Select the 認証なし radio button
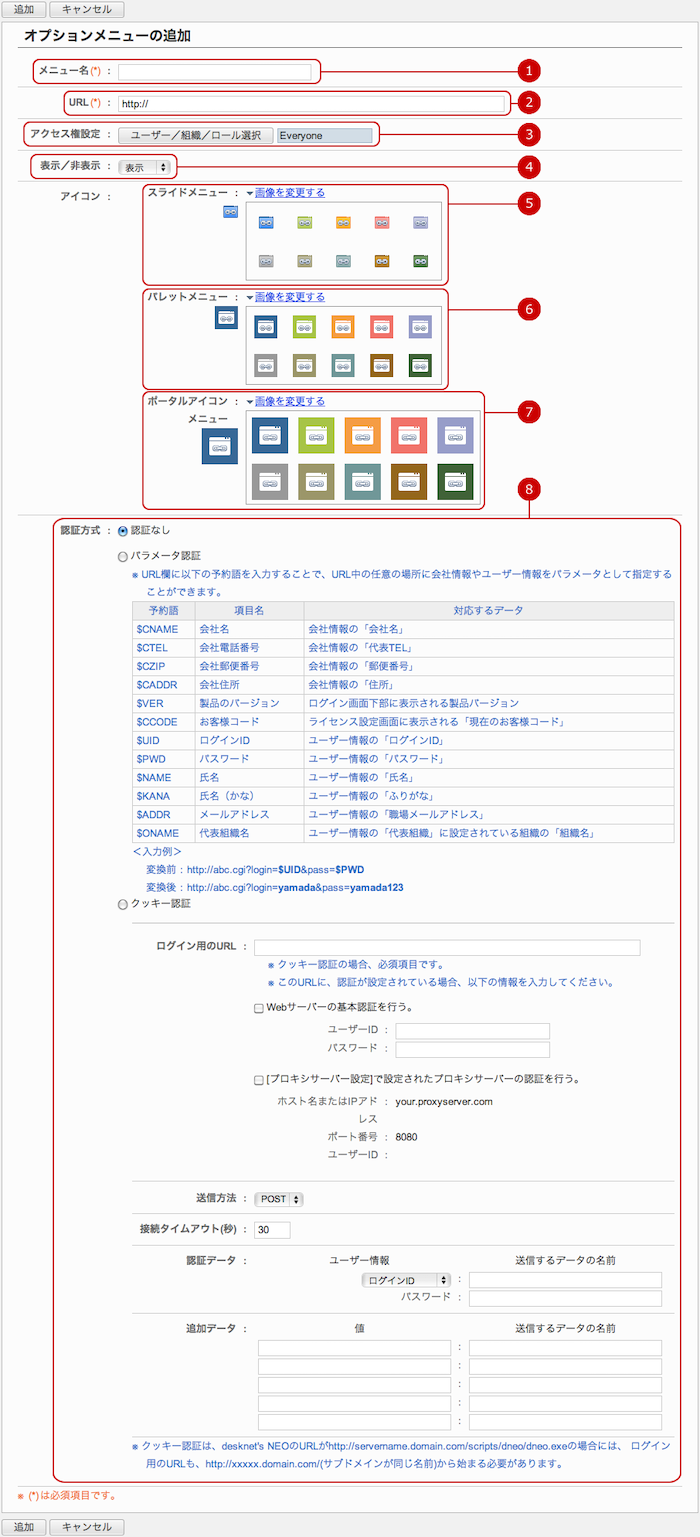Viewport: 700px width, 1537px height. [x=123, y=530]
